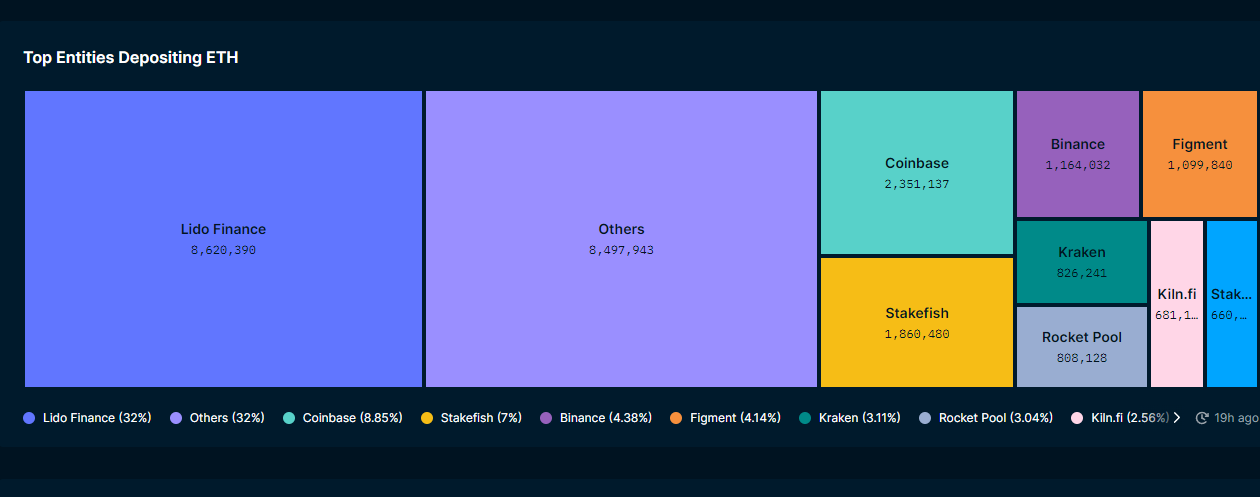Toggle Others (32%) legend entry
The image size is (1260, 497).
pos(217,418)
